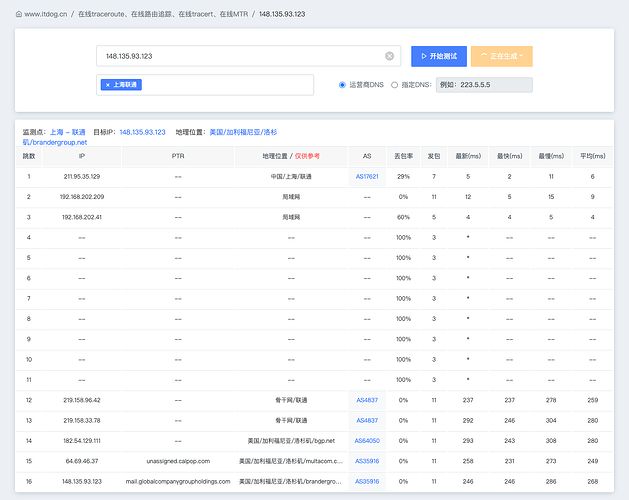This screenshot has height=500, width=629.
Task: Focus the custom DNS input field
Action: click(484, 85)
